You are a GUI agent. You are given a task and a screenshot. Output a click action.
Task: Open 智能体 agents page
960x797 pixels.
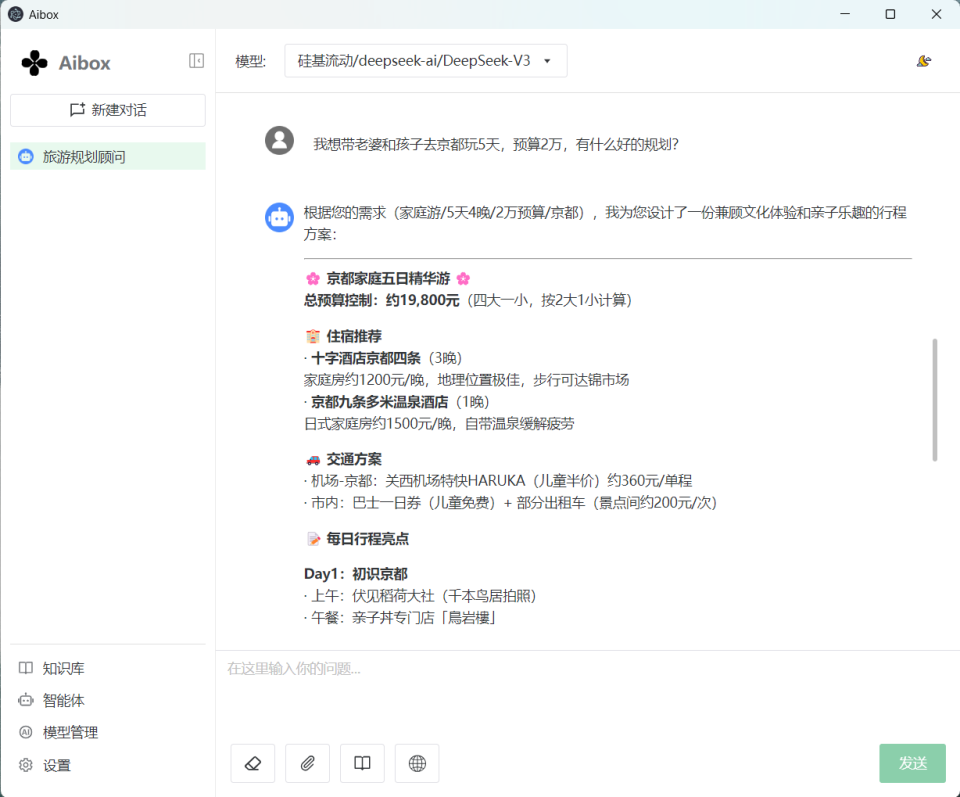52,700
